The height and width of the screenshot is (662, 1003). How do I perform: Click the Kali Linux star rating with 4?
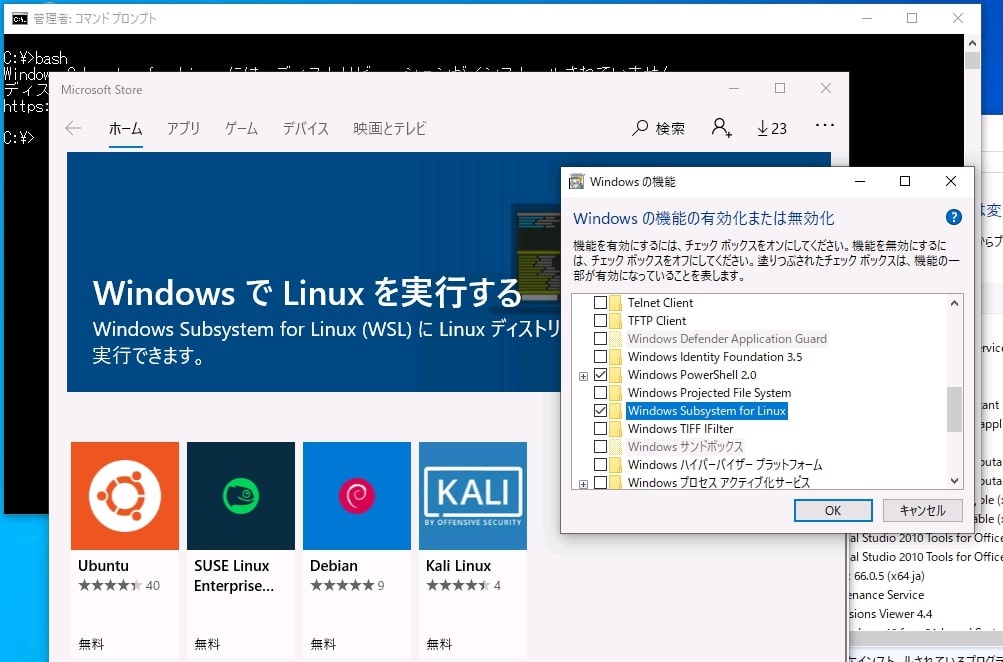[464, 585]
